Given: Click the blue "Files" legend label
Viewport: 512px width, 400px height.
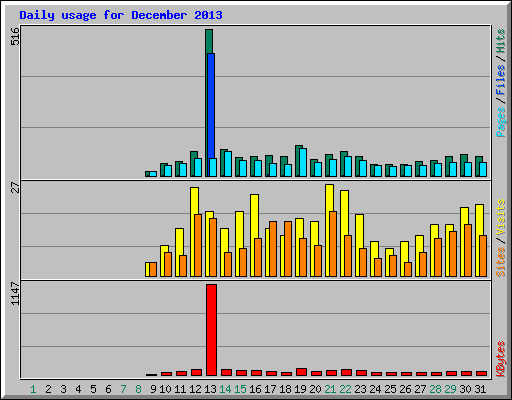Looking at the screenshot, I should click(501, 80).
